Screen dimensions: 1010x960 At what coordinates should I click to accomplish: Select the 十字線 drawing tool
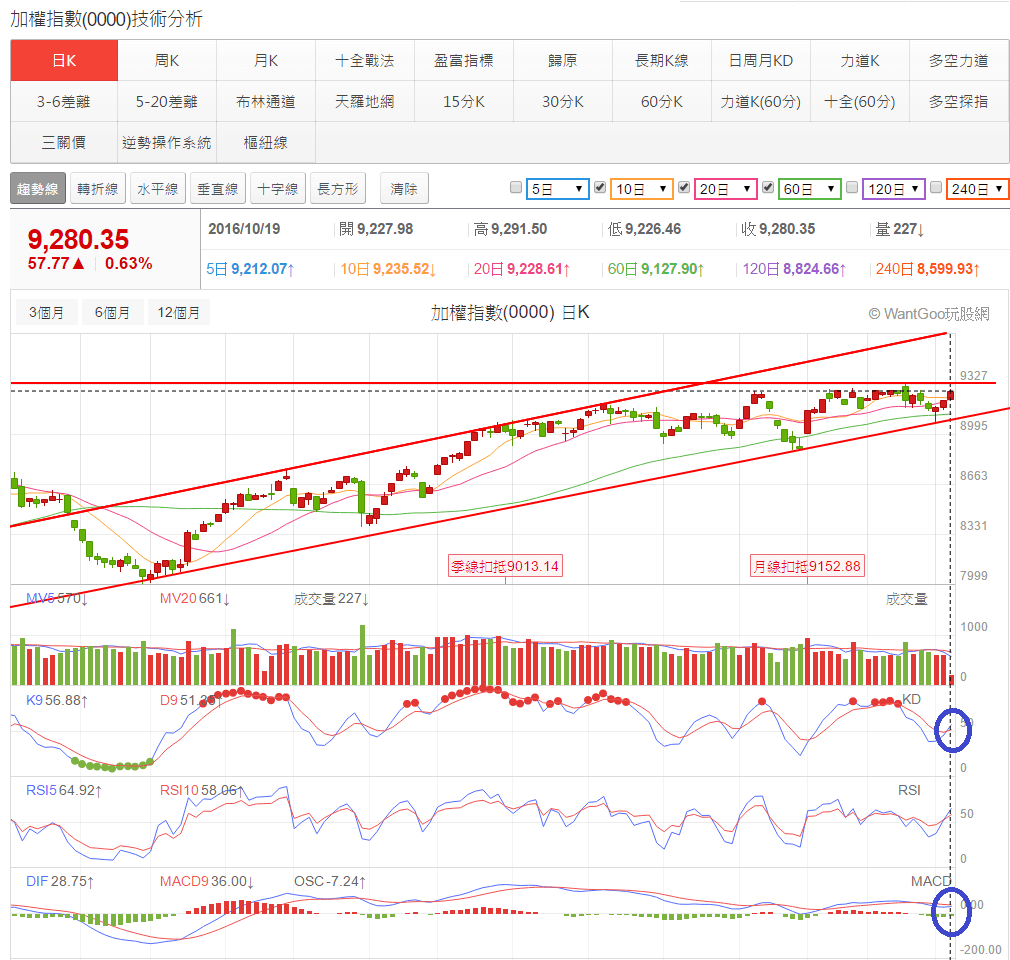[278, 188]
